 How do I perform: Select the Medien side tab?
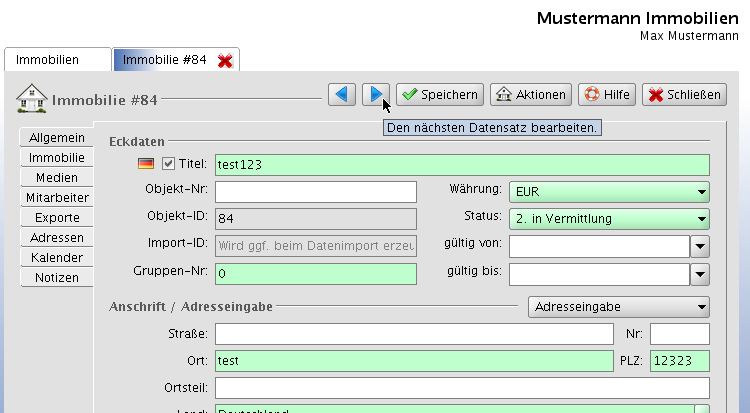click(56, 178)
